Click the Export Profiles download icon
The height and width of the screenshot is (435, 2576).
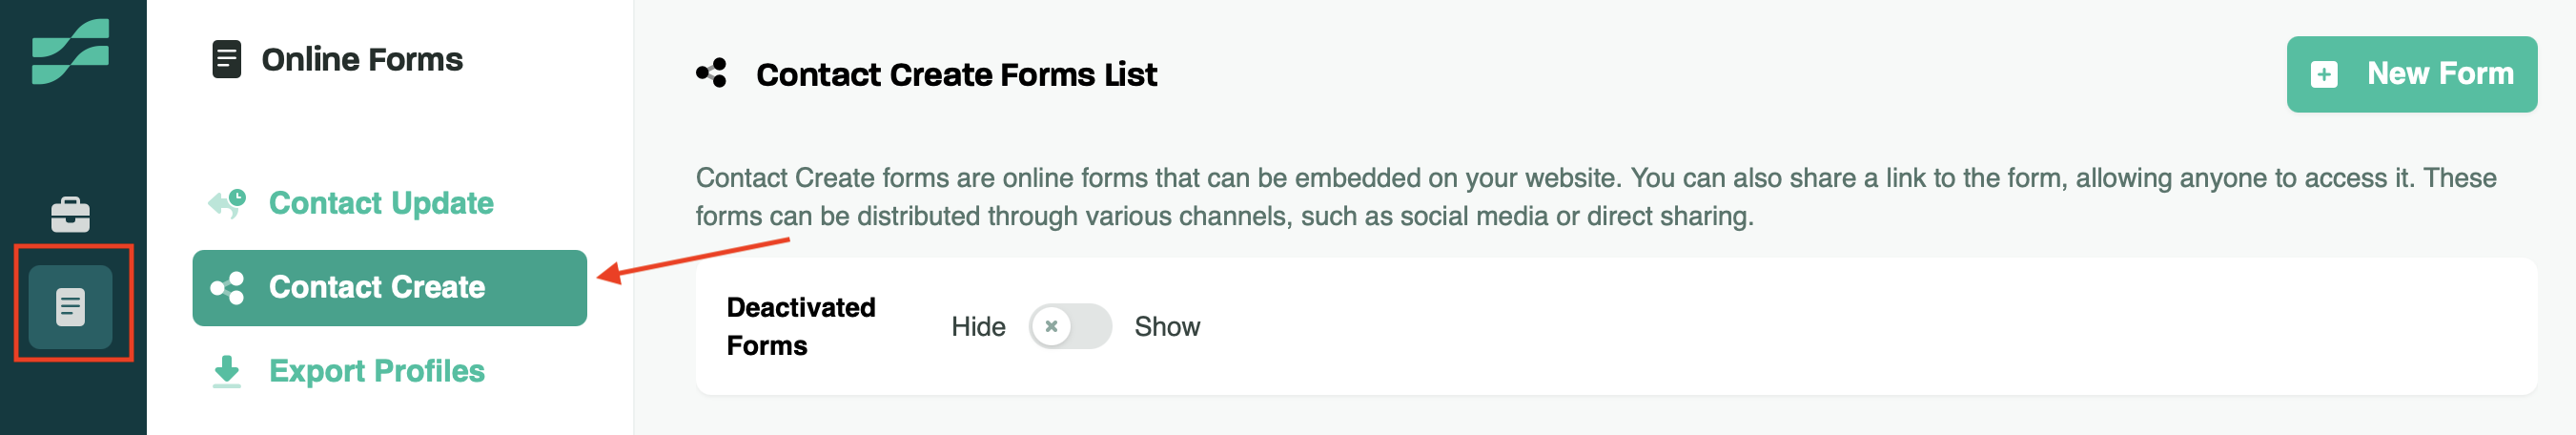click(227, 371)
